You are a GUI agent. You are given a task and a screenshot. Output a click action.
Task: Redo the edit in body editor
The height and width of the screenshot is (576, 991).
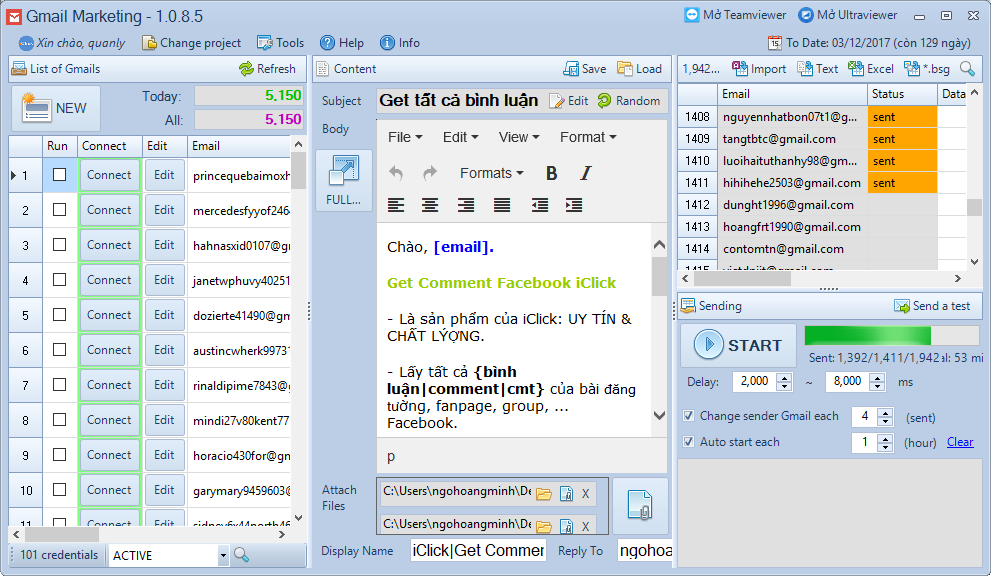[x=430, y=173]
